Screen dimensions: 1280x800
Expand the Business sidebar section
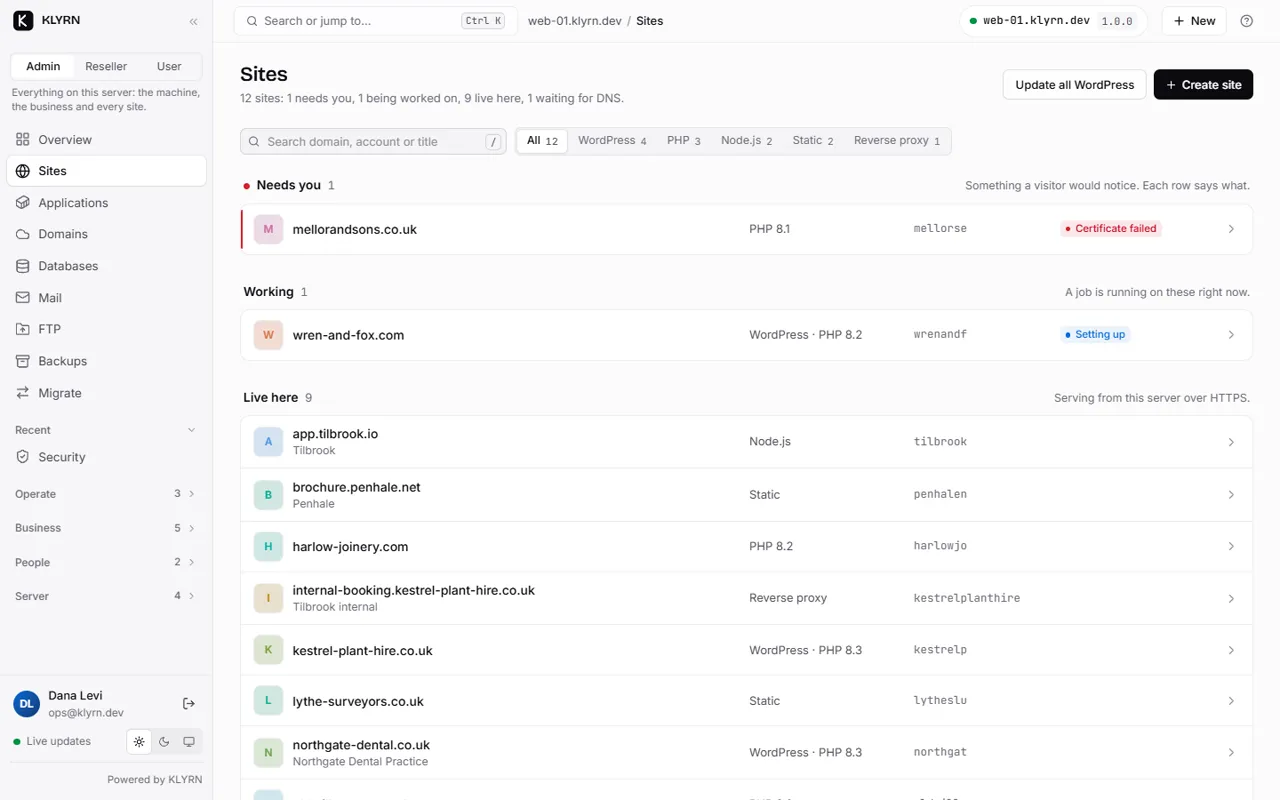click(x=105, y=528)
